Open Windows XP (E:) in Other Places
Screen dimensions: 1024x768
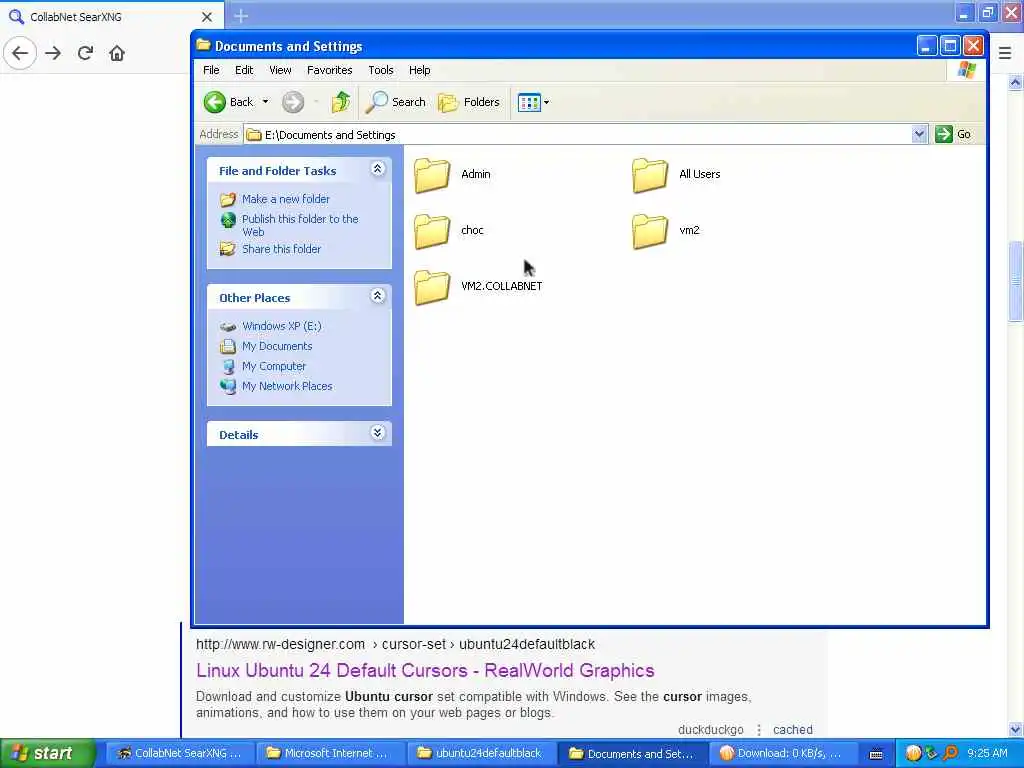click(281, 326)
